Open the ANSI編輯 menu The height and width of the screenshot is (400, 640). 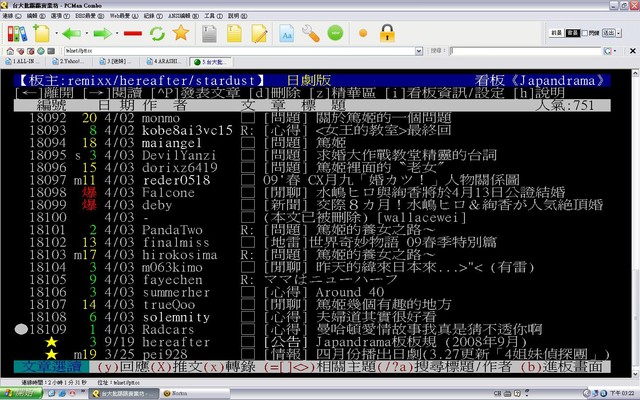183,16
